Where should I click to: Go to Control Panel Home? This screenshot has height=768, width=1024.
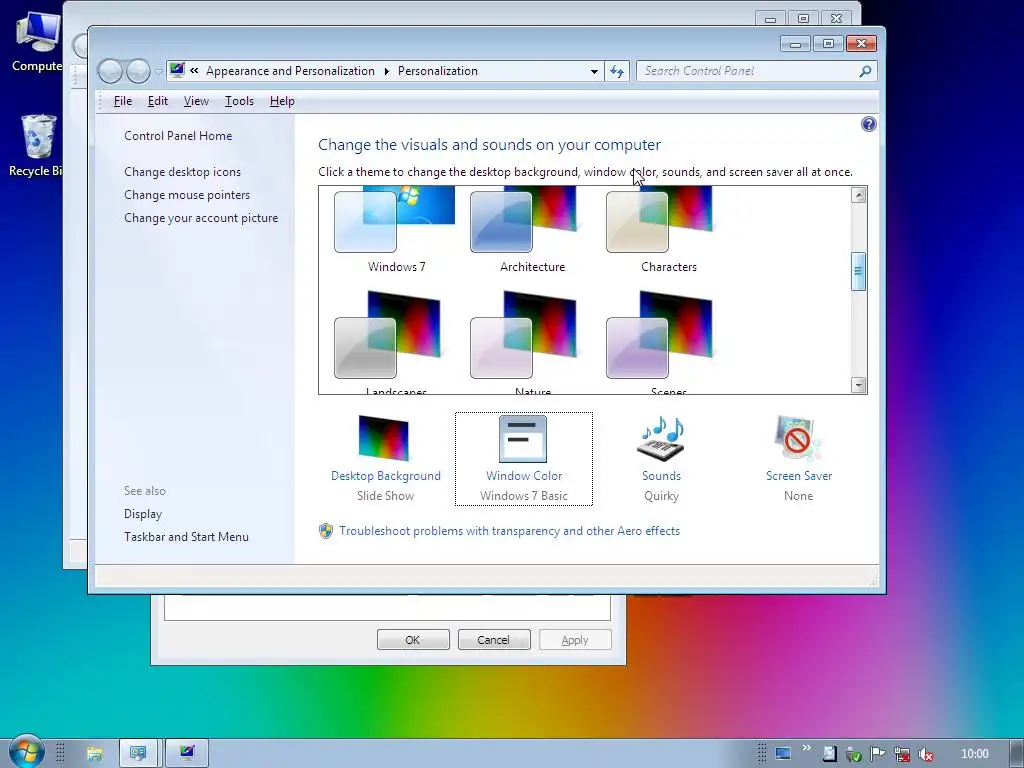click(x=178, y=136)
